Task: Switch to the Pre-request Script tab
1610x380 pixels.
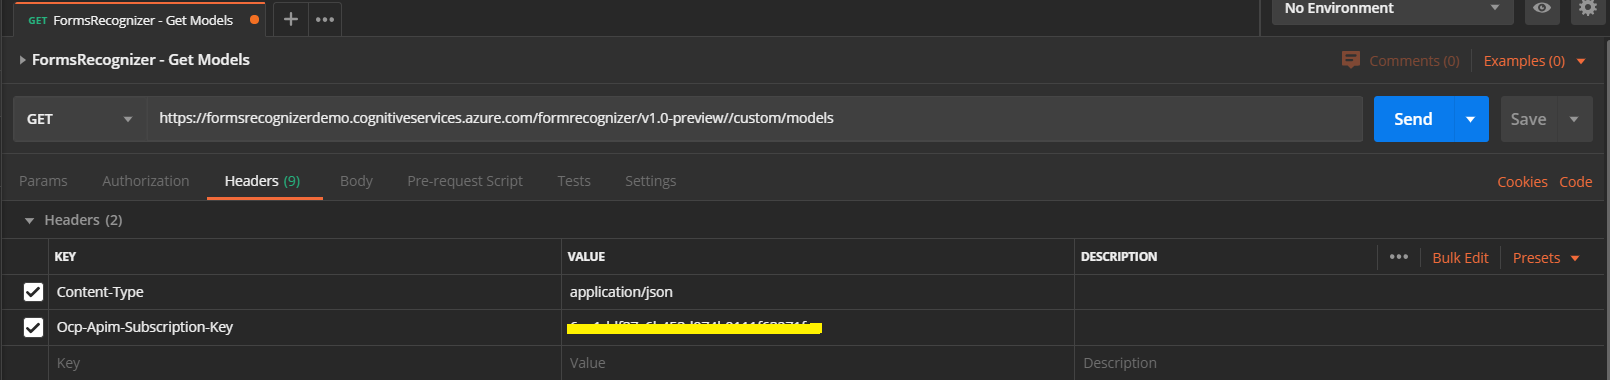Action: pyautogui.click(x=465, y=181)
